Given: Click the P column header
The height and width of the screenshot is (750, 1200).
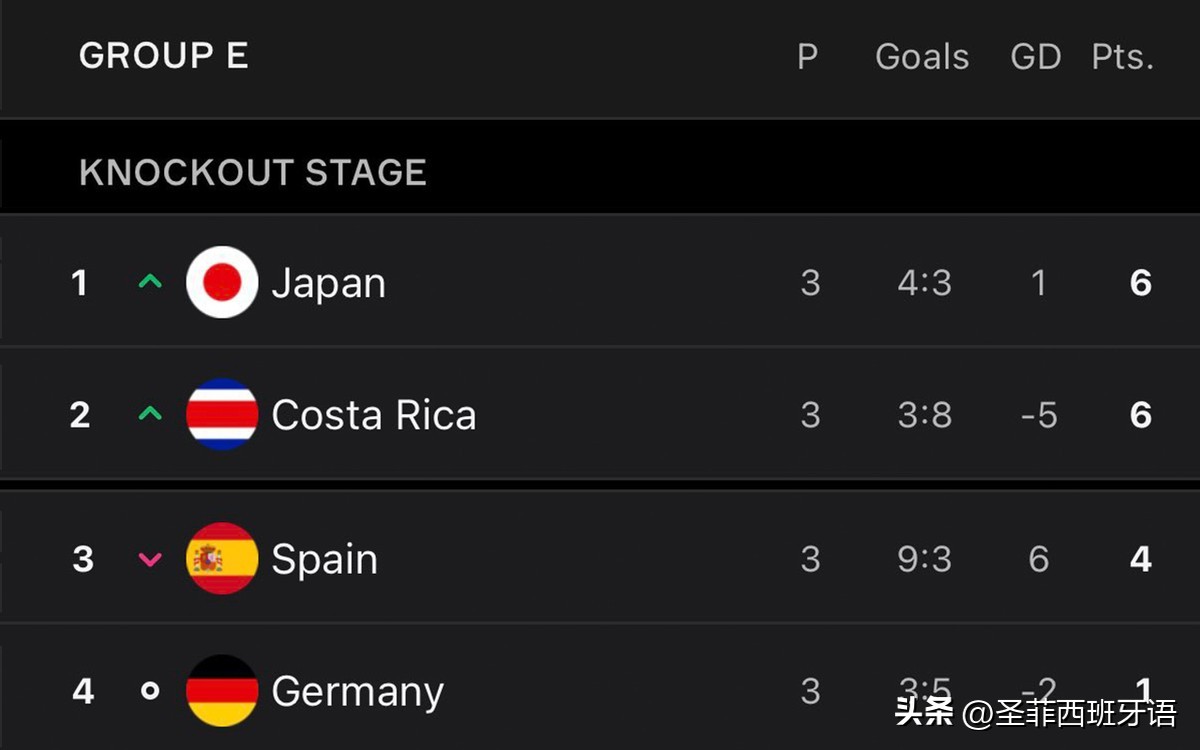Looking at the screenshot, I should tap(807, 57).
